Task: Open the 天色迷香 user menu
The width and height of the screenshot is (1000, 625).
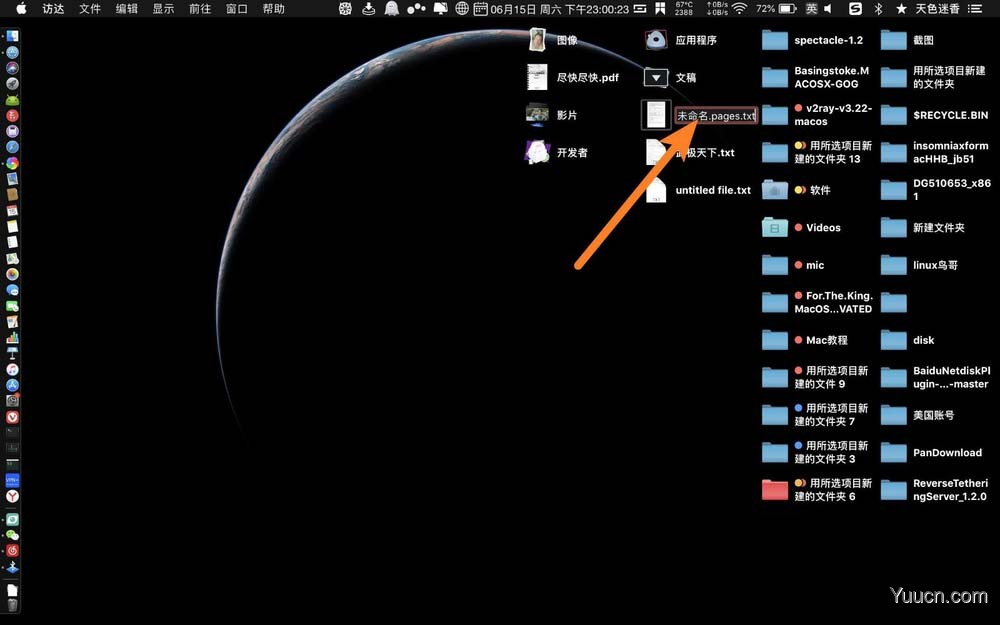Action: pyautogui.click(x=937, y=8)
